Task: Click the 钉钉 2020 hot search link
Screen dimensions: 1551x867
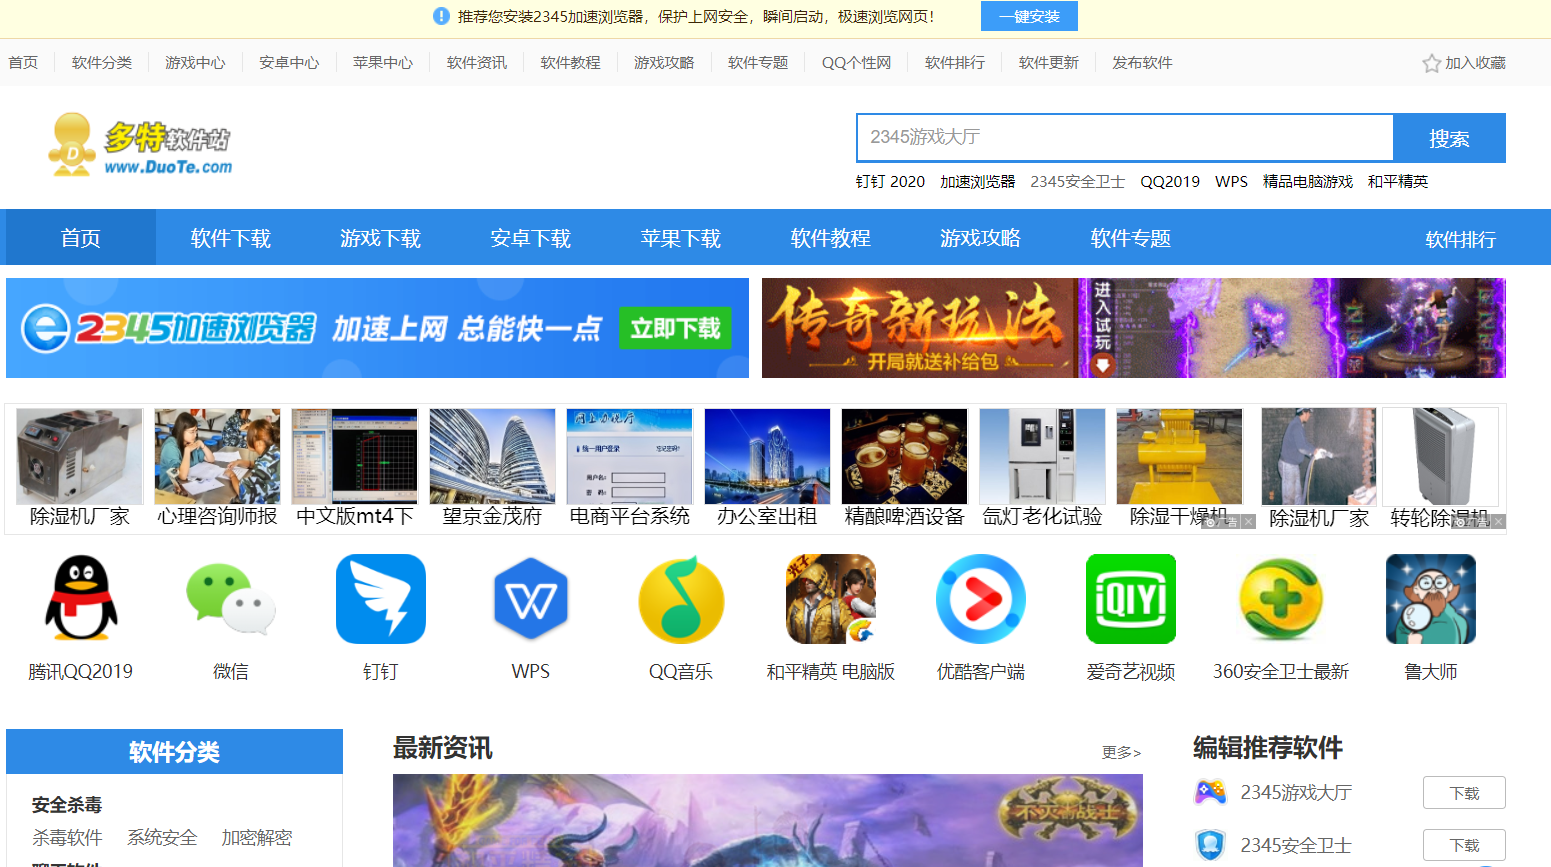Action: [890, 182]
